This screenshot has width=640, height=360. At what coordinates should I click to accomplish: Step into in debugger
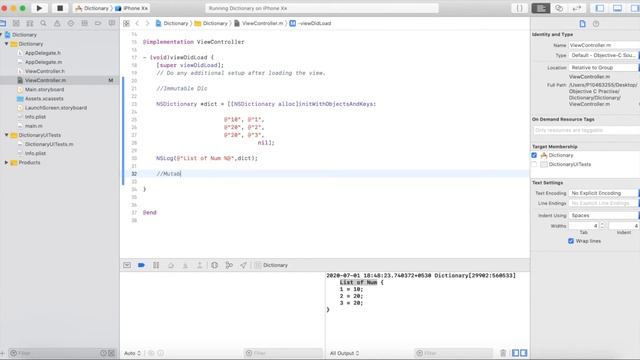coord(185,265)
